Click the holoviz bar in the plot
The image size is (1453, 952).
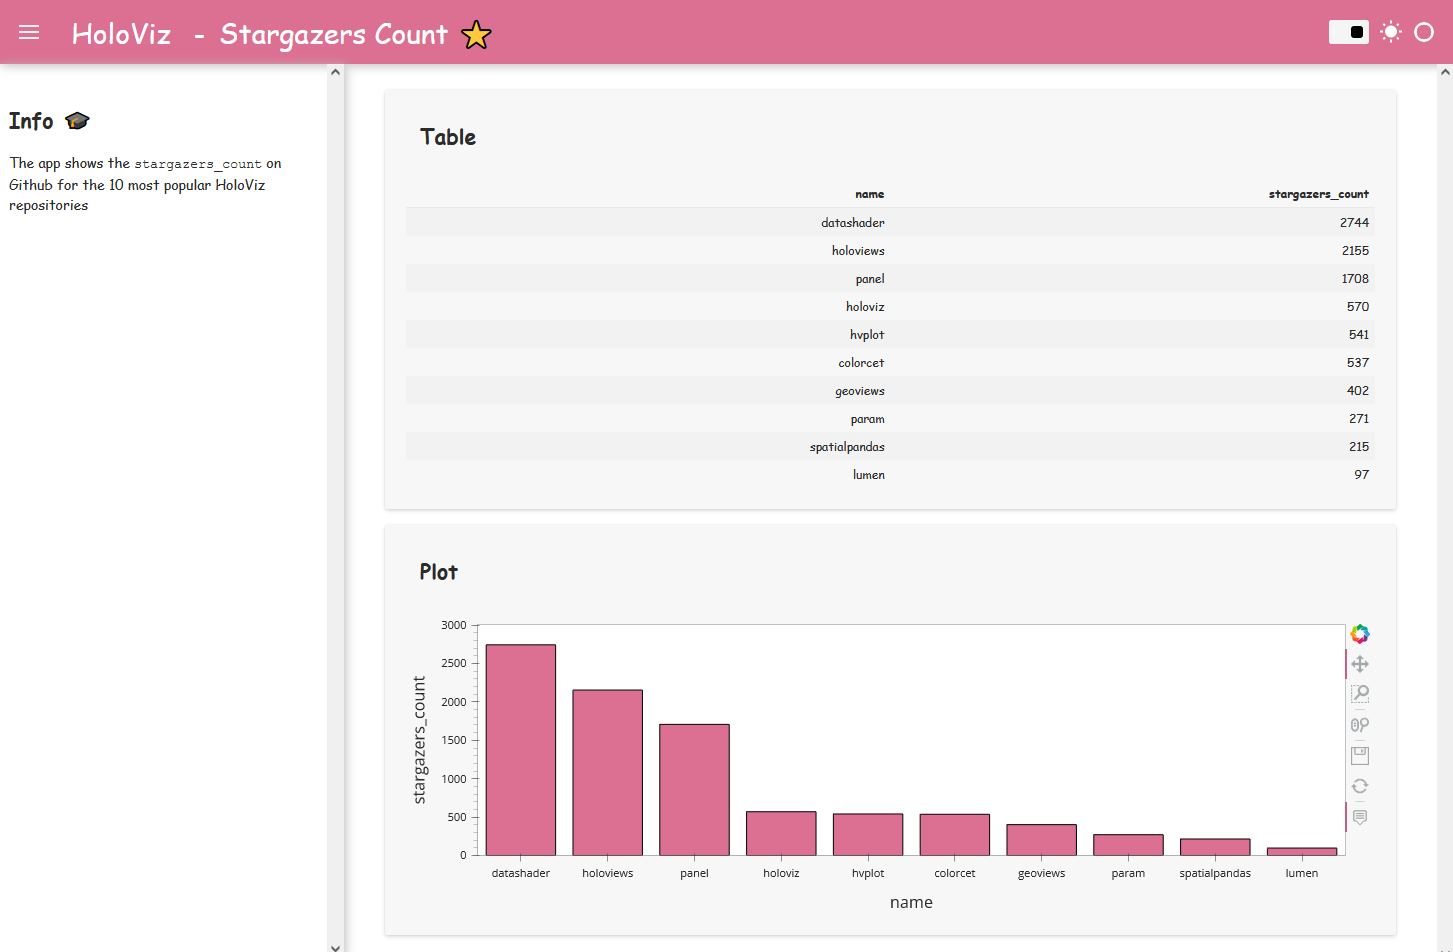click(781, 833)
